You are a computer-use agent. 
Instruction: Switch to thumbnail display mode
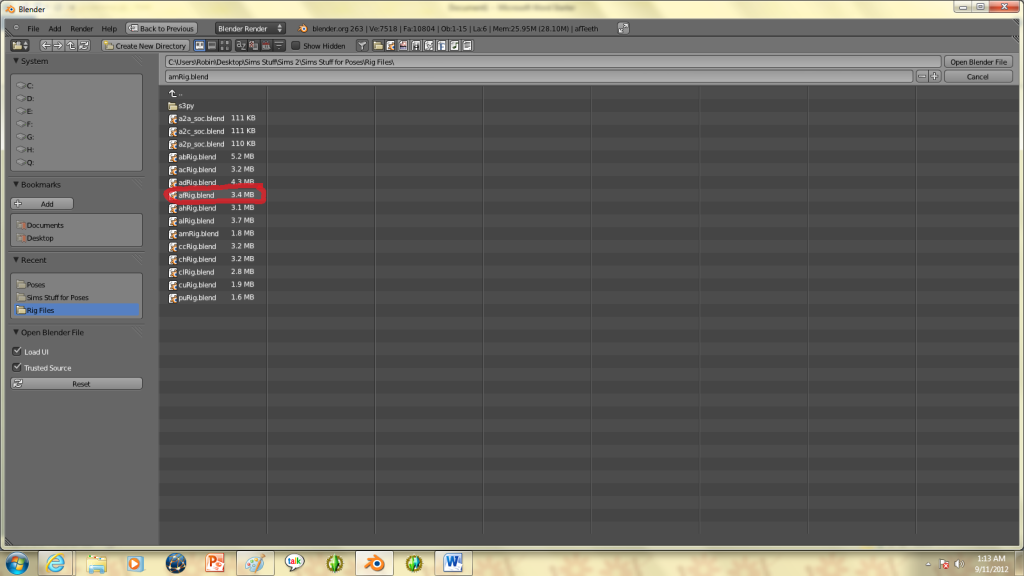225,46
